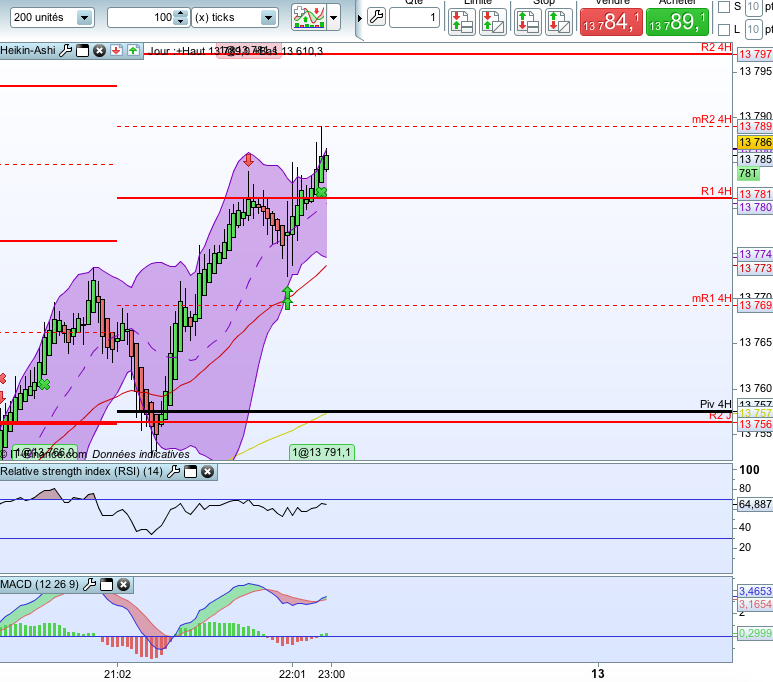Screen dimensions: 773x682
Task: Click the mR2 4H level label
Action: click(712, 119)
